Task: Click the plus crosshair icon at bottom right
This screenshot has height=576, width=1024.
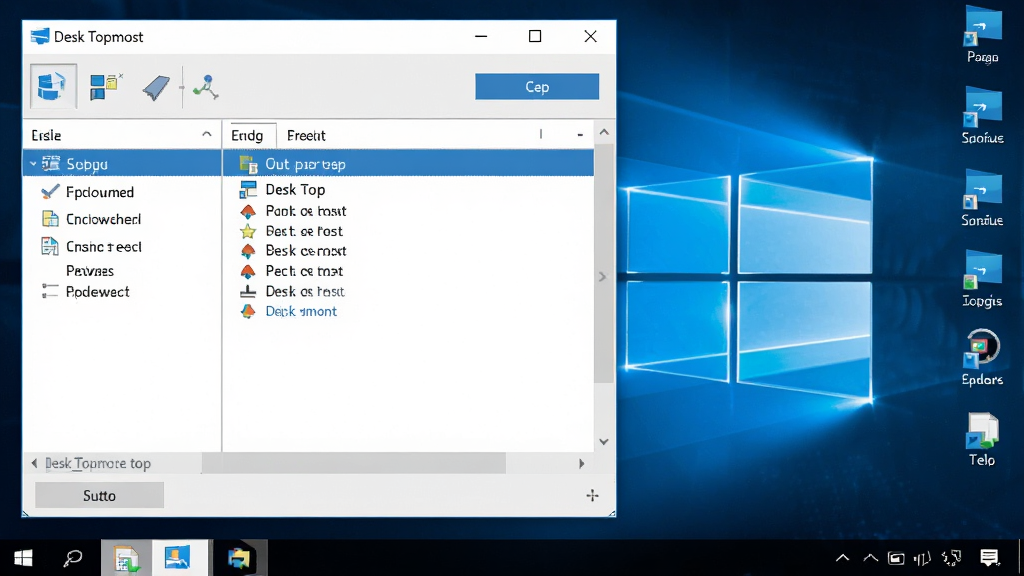Action: tap(592, 496)
